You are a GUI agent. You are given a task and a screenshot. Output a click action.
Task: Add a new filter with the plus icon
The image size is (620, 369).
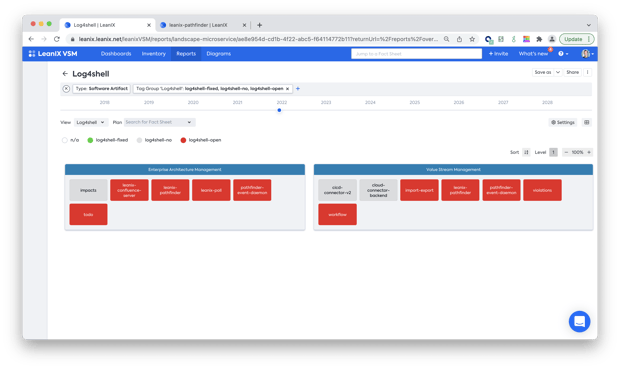pyautogui.click(x=298, y=89)
